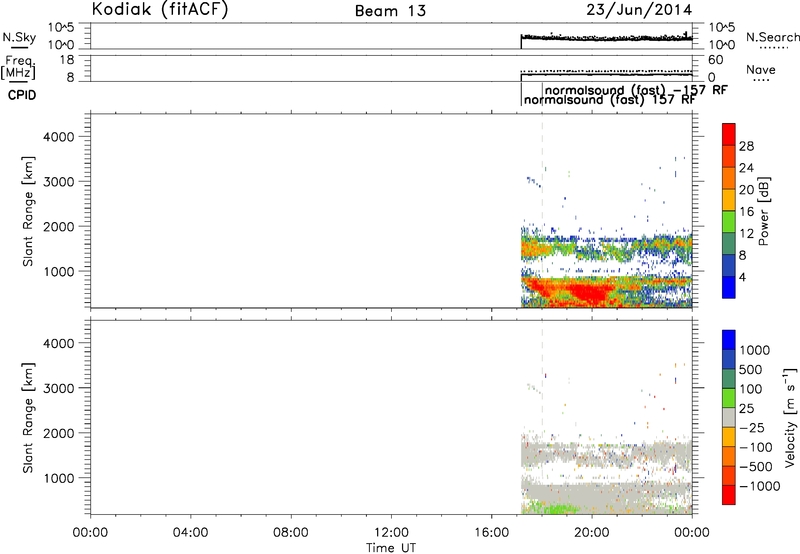This screenshot has width=800, height=554.
Task: Click the '16' tick on Power colorbar
Action: click(x=746, y=212)
